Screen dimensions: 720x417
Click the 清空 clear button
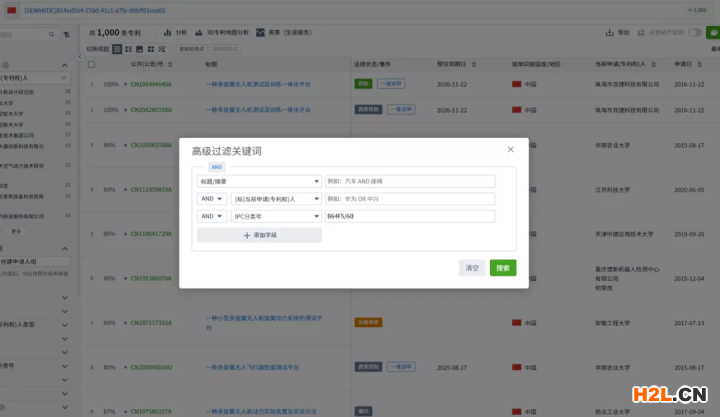tap(473, 268)
